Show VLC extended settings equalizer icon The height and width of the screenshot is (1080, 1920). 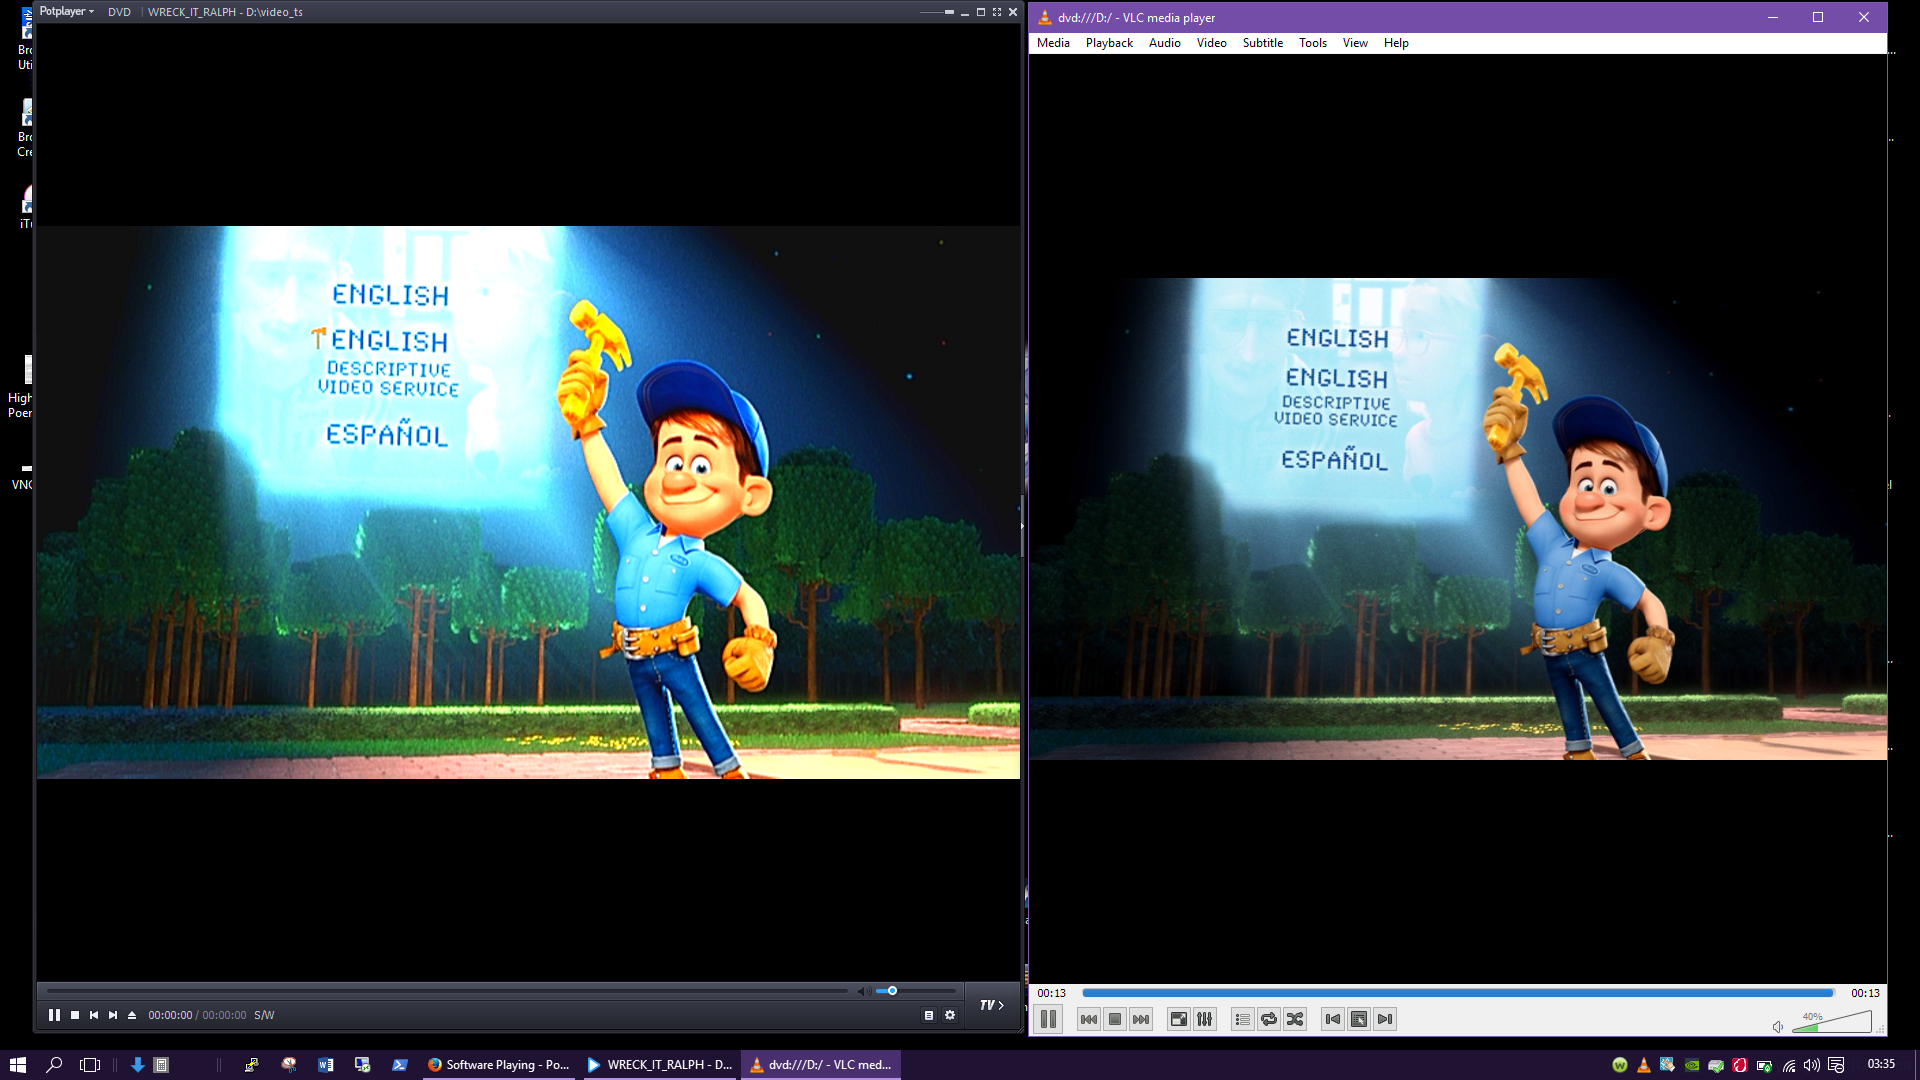click(x=1205, y=1019)
